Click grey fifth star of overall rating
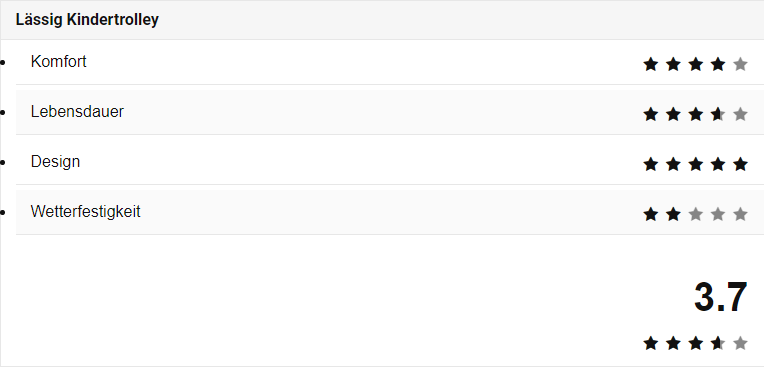764x370 pixels. pyautogui.click(x=740, y=343)
